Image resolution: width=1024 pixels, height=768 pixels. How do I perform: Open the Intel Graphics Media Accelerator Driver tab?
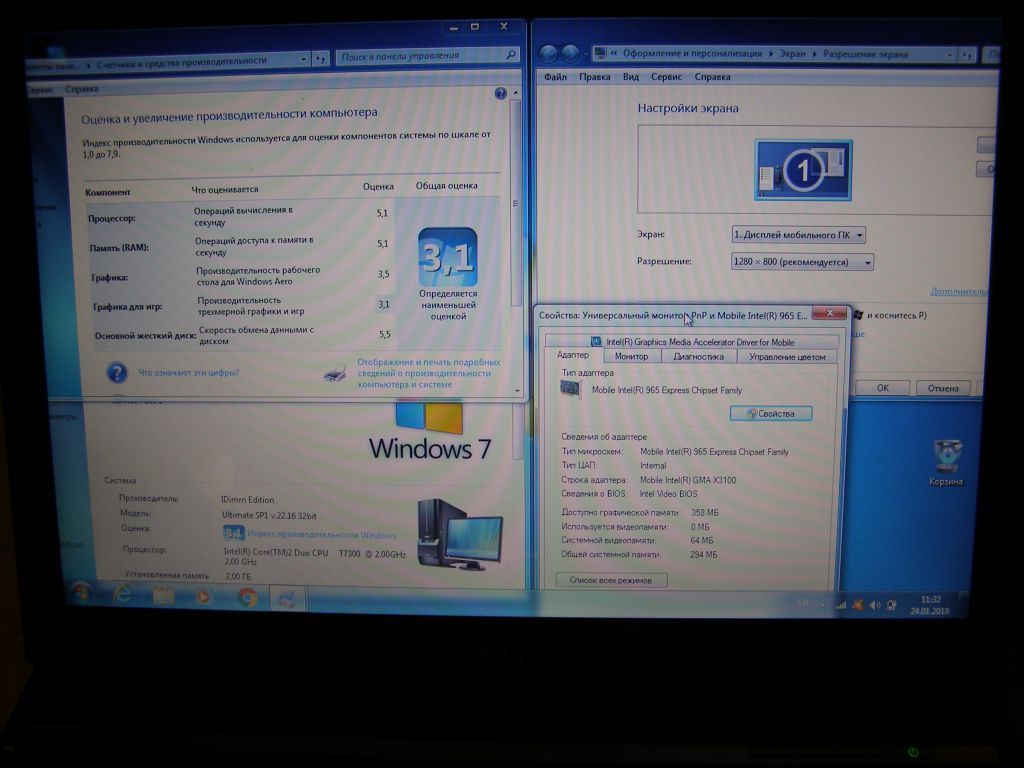[x=692, y=342]
